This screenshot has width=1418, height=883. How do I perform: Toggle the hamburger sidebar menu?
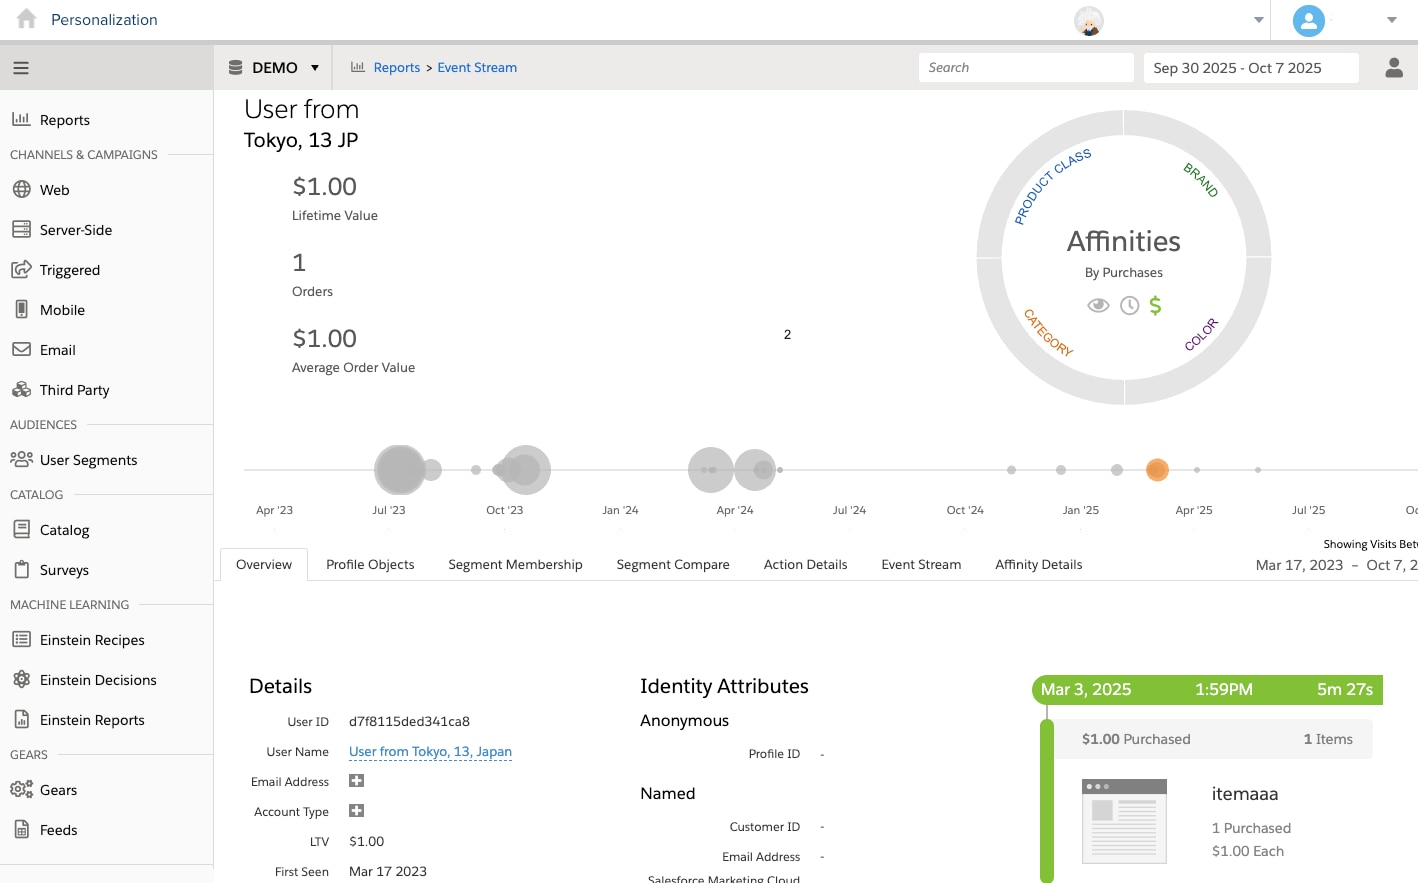tap(21, 68)
